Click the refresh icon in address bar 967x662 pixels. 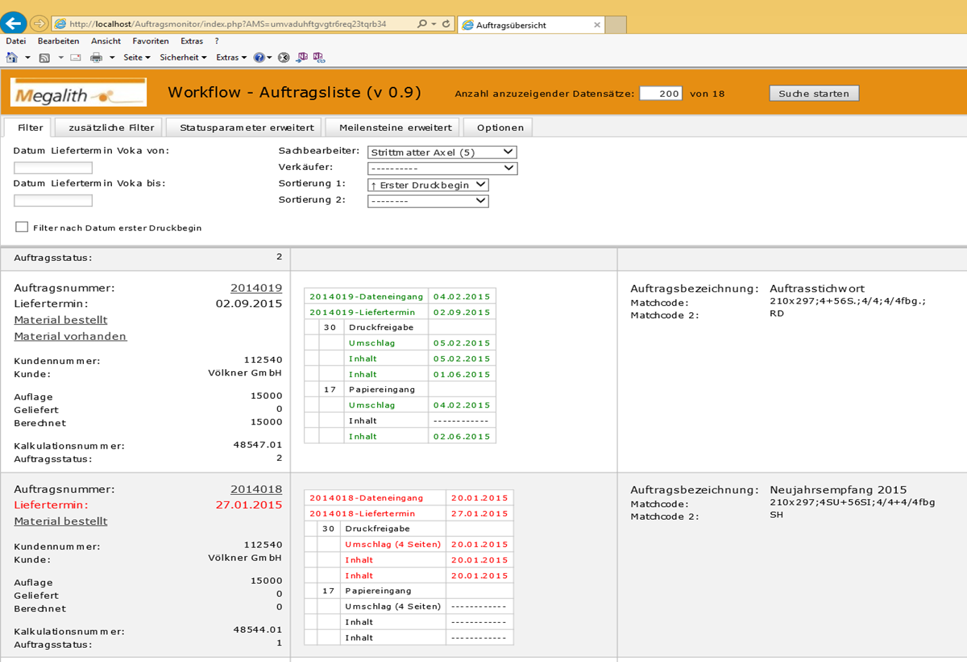(x=446, y=24)
